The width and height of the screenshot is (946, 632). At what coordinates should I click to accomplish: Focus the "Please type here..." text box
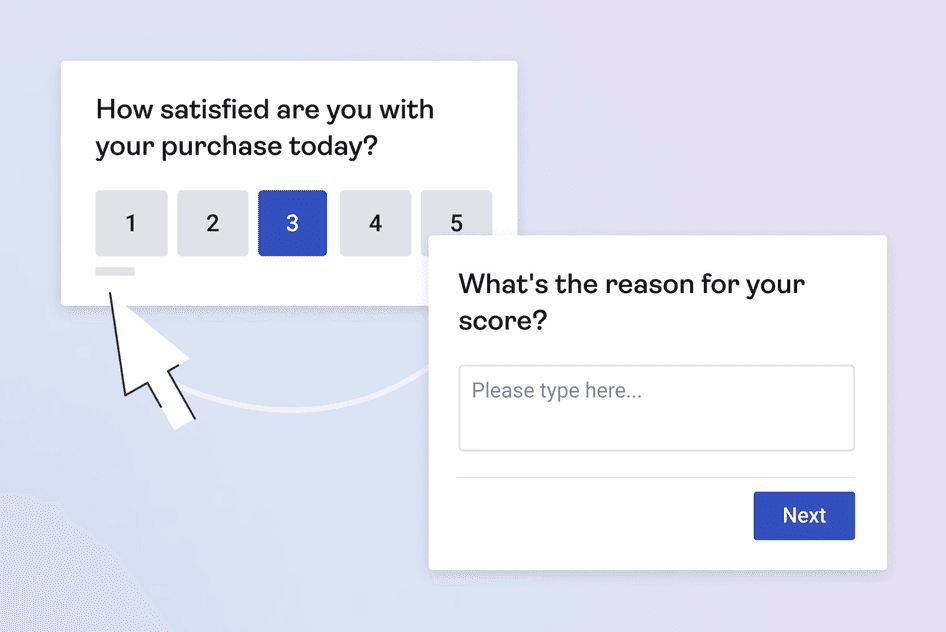(656, 392)
